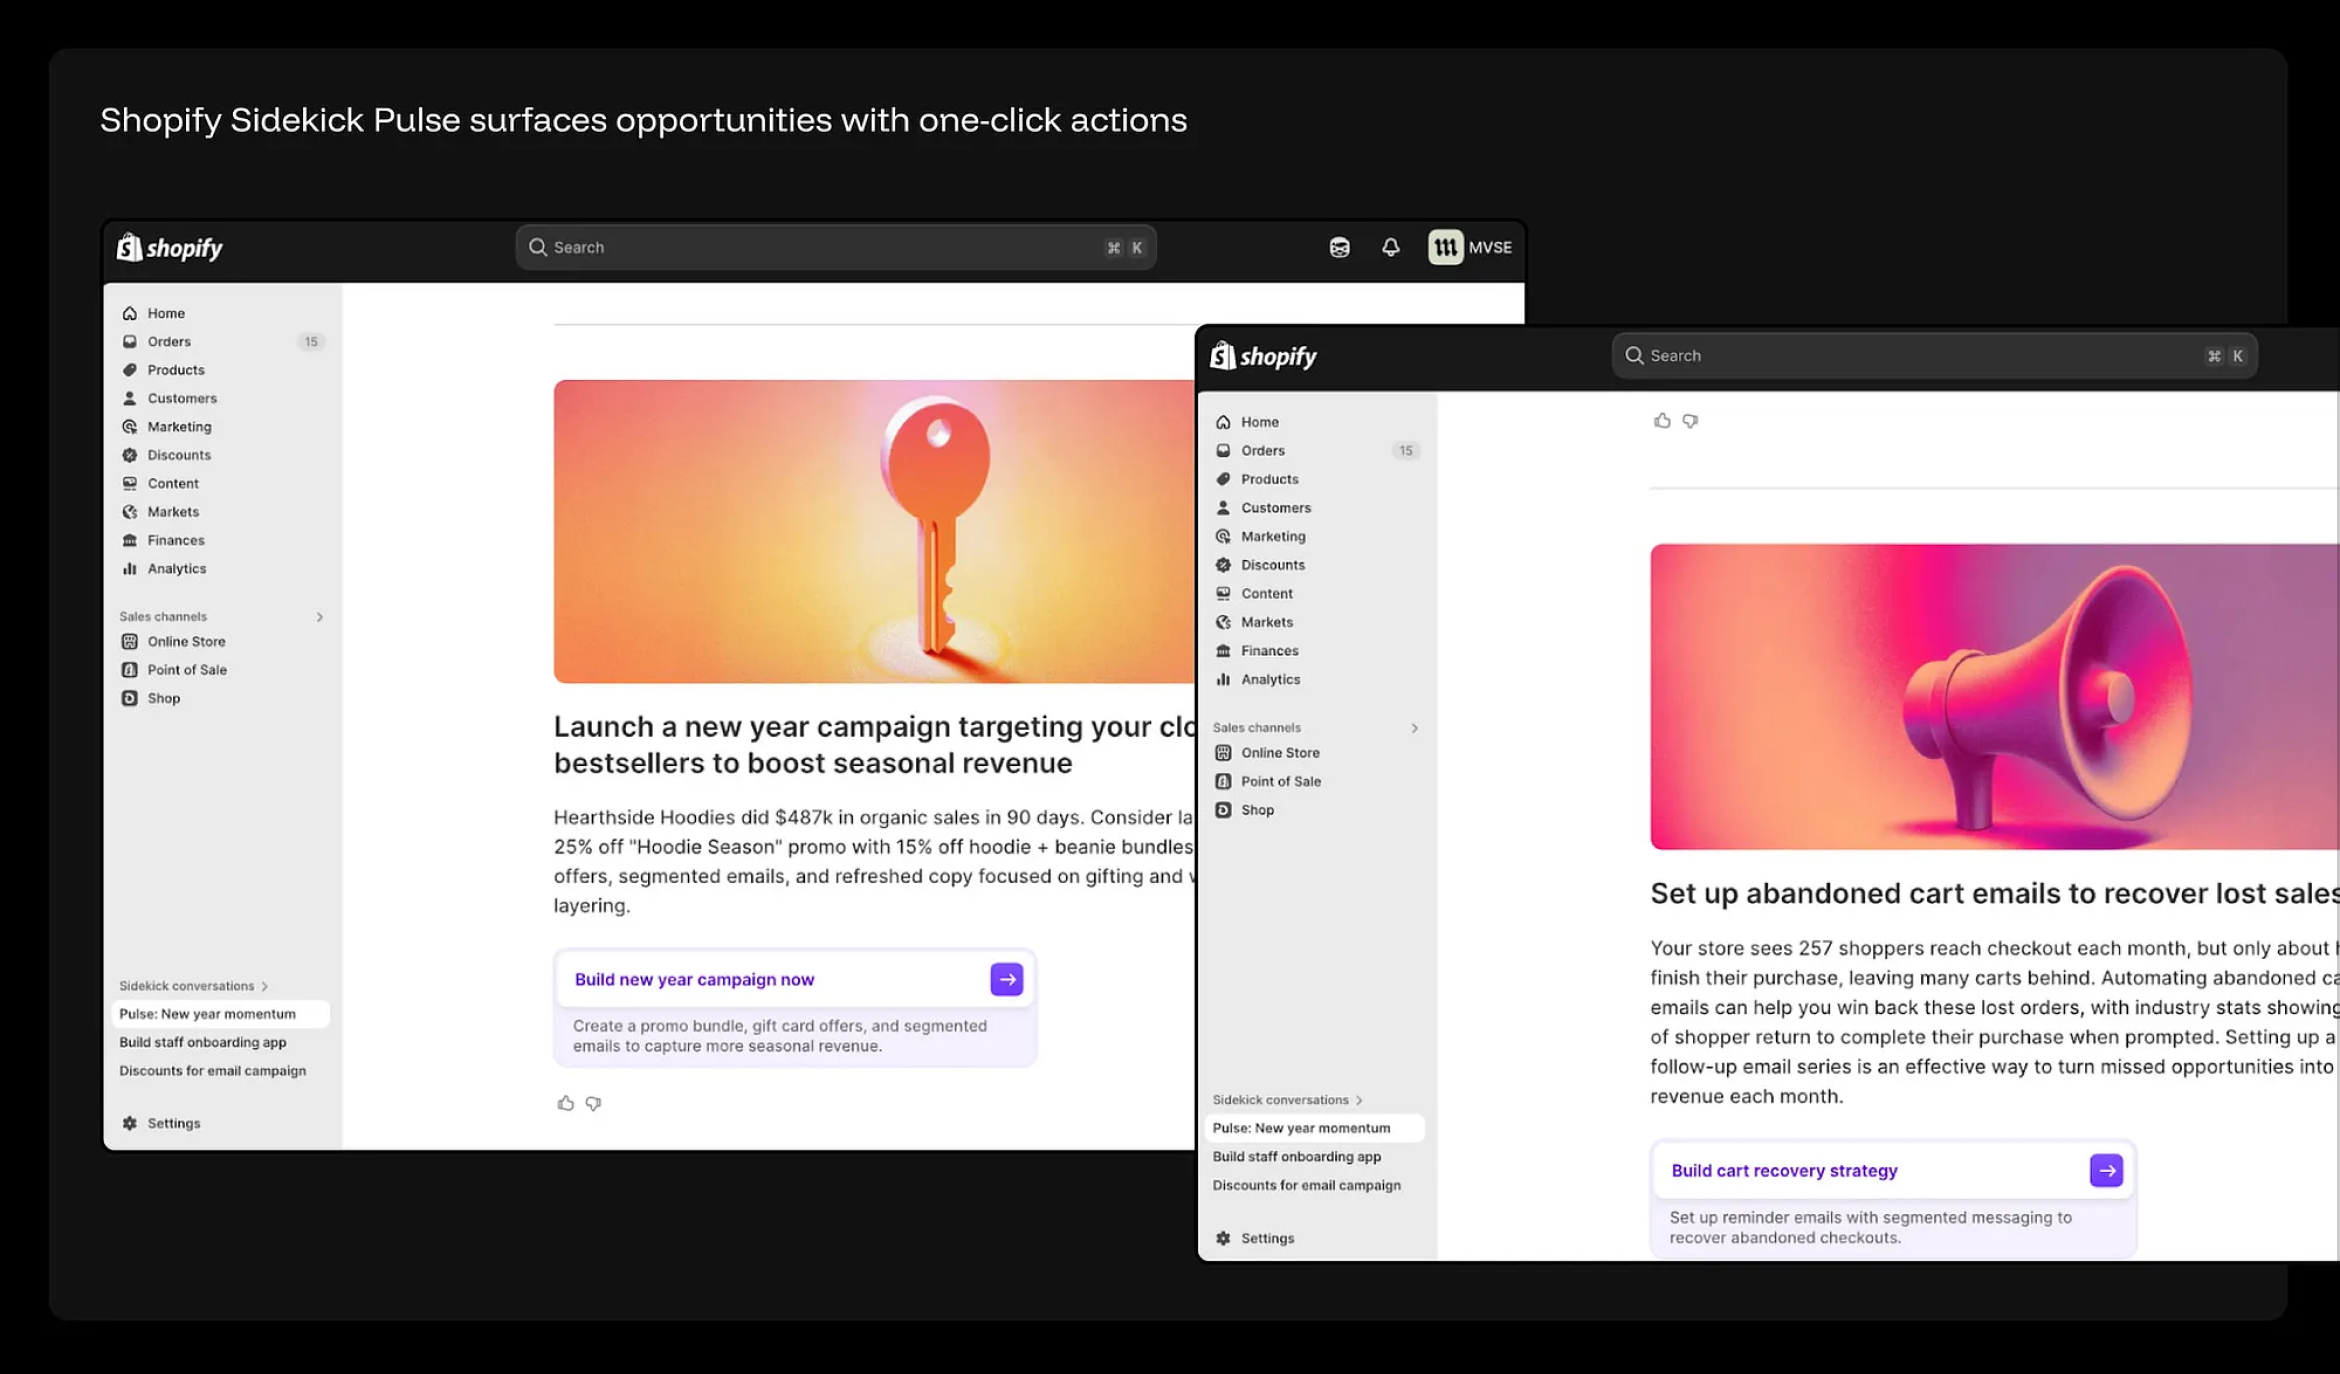Click the Discounts icon in the front window
This screenshot has height=1374, width=2340.
[1223, 565]
